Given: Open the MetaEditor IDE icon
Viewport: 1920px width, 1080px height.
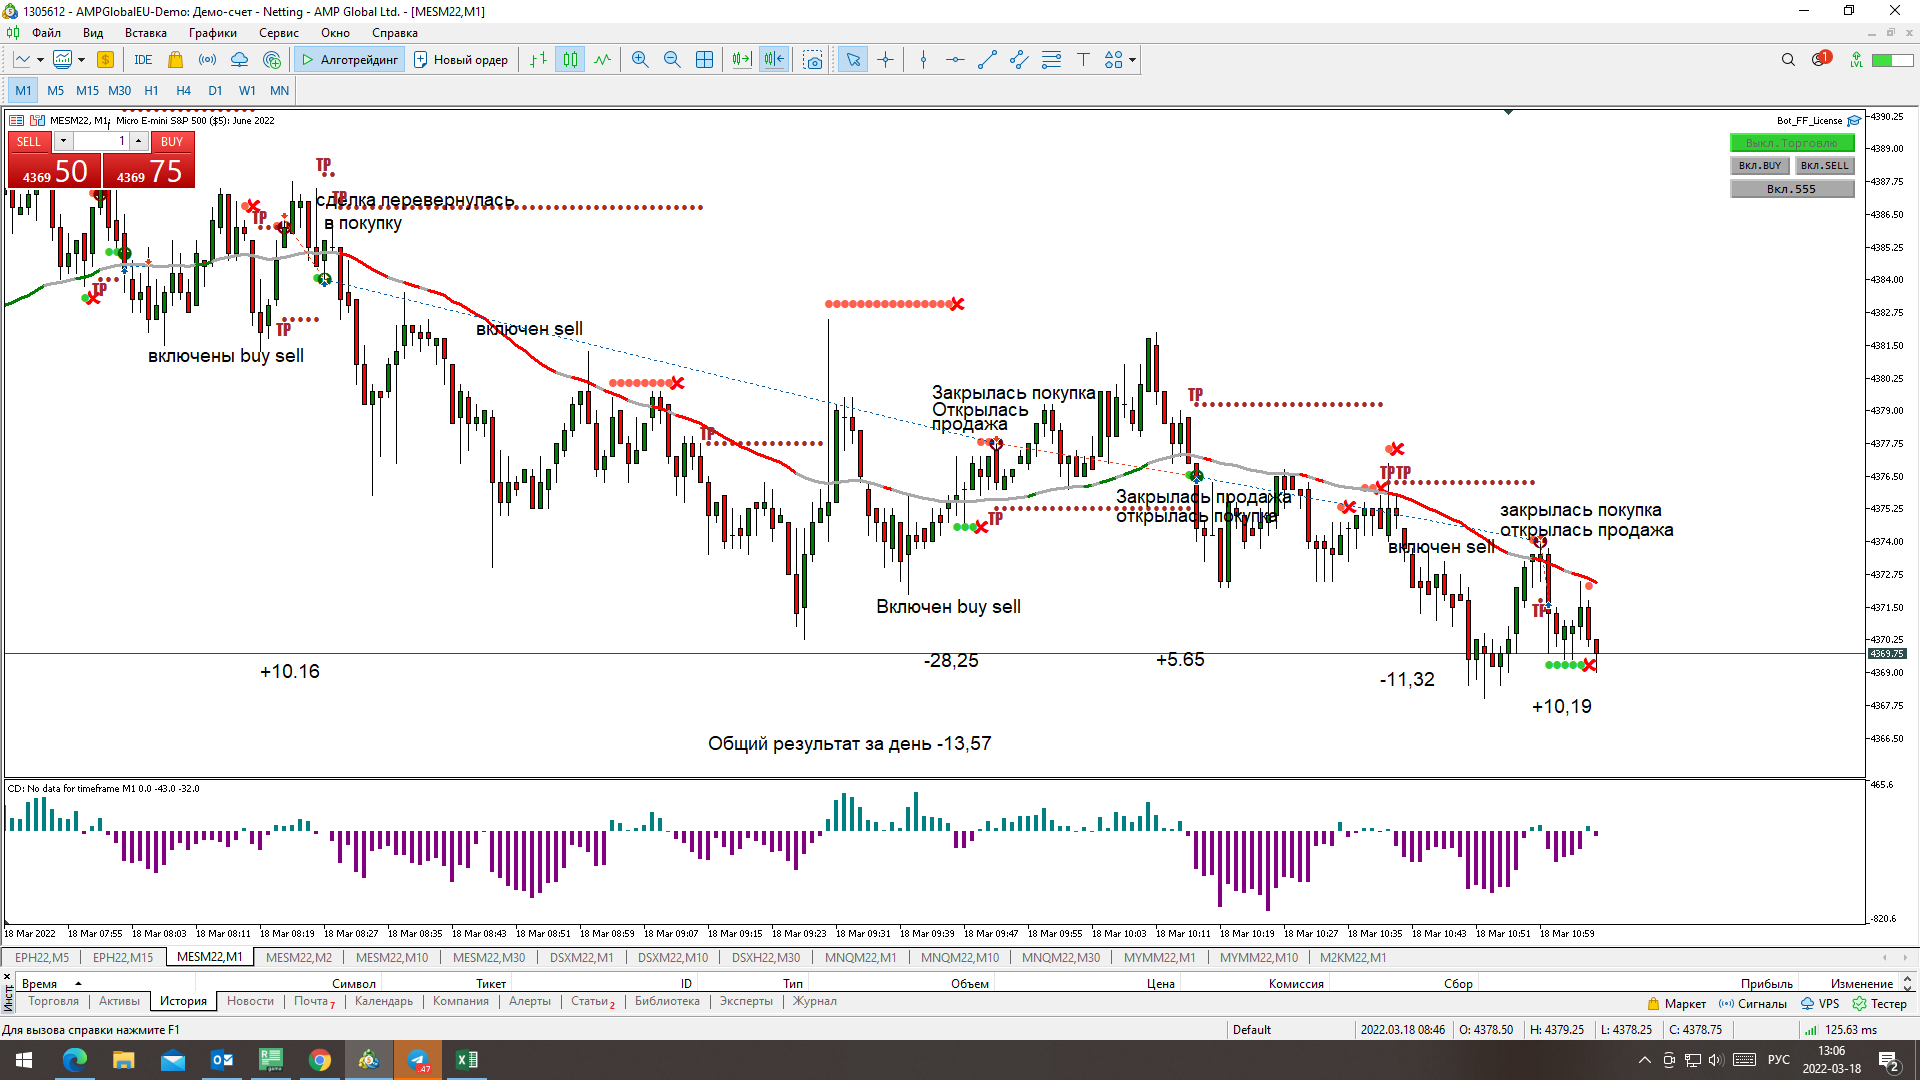Looking at the screenshot, I should coord(143,60).
